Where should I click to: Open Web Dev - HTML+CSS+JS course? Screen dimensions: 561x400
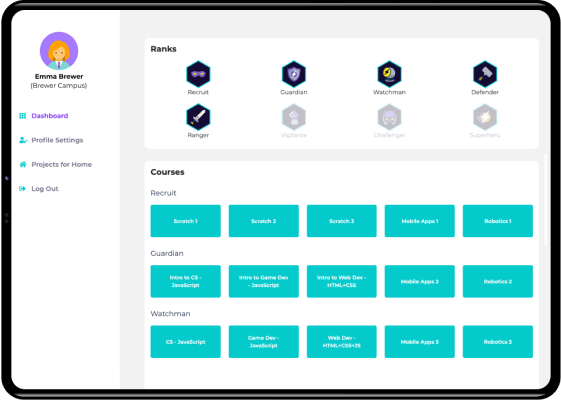342,342
